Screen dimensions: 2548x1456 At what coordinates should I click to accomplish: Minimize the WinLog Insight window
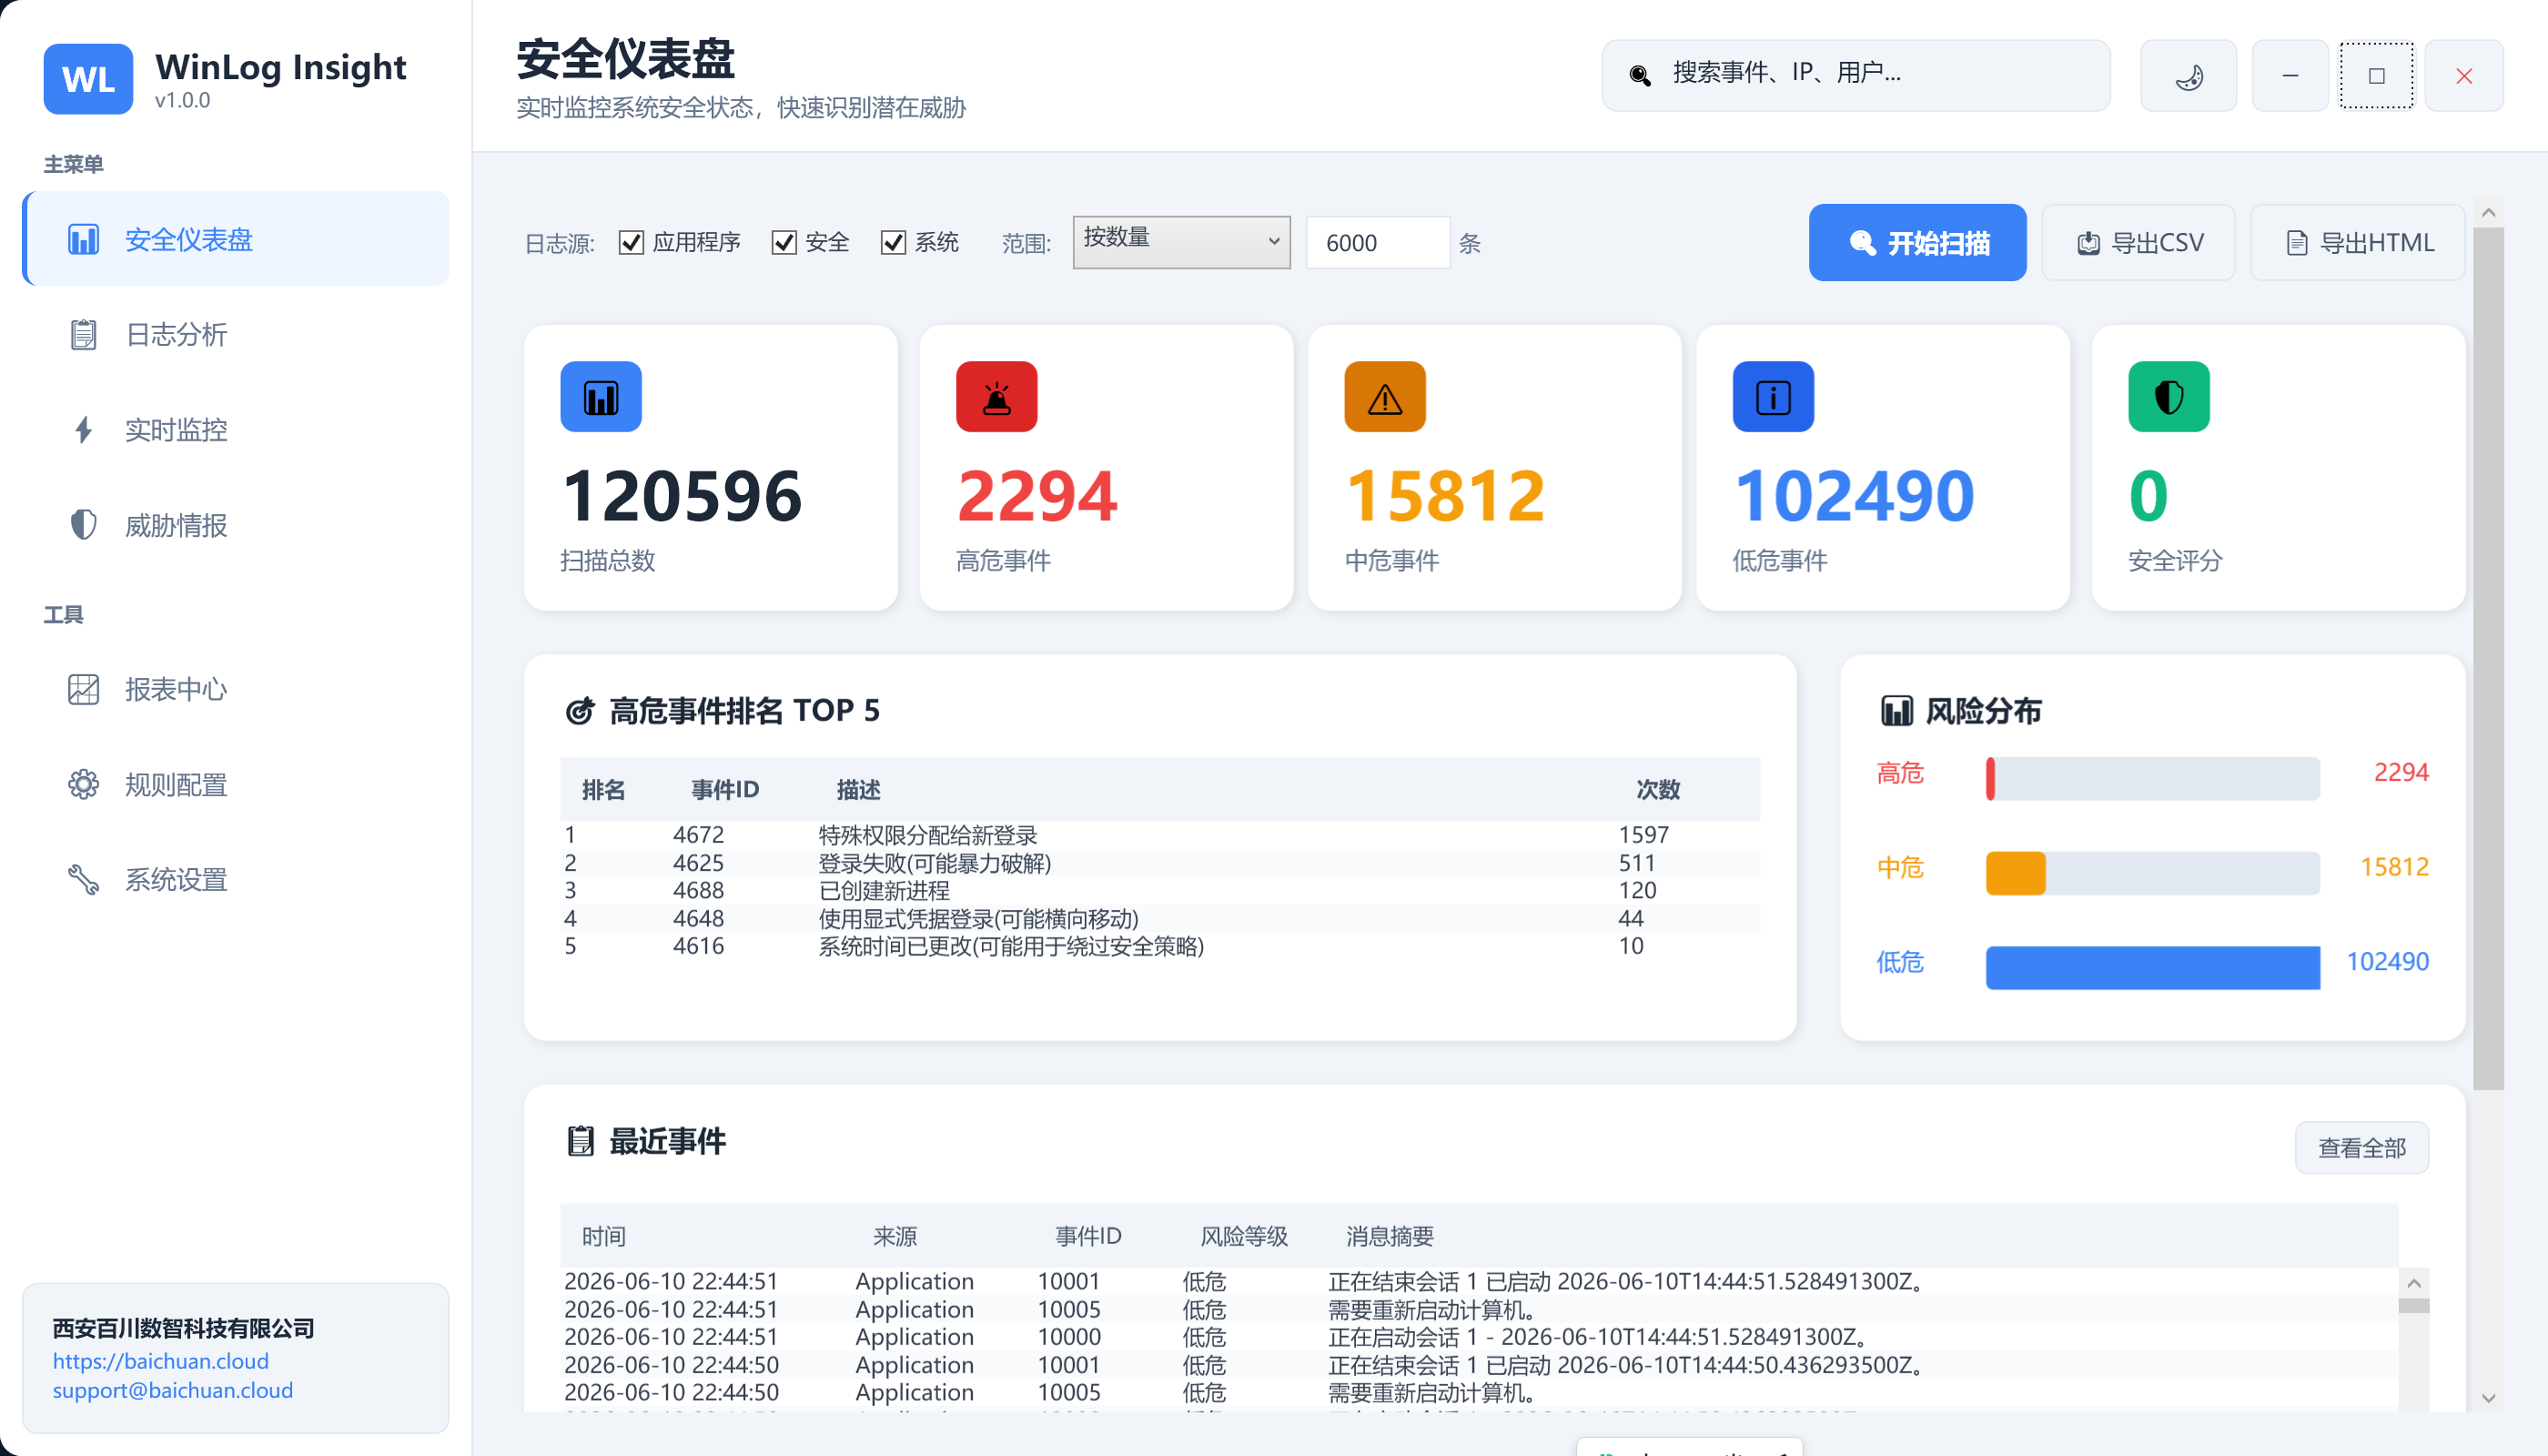2290,75
